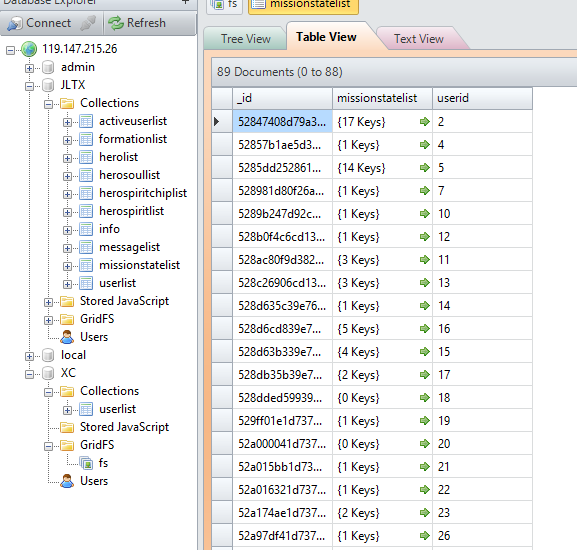Click the missionstatelist collection table icon
This screenshot has height=550, width=577.
pos(86,265)
